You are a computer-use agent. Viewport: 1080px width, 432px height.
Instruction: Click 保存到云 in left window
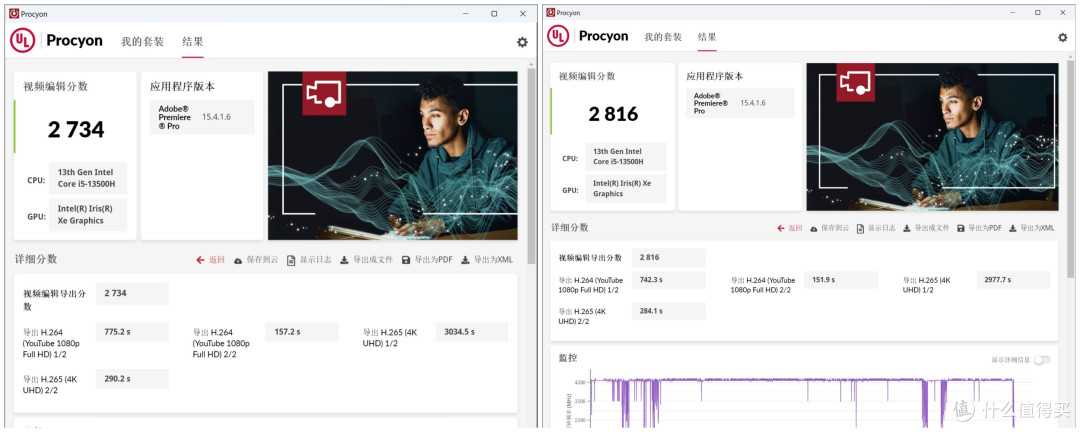click(x=256, y=260)
